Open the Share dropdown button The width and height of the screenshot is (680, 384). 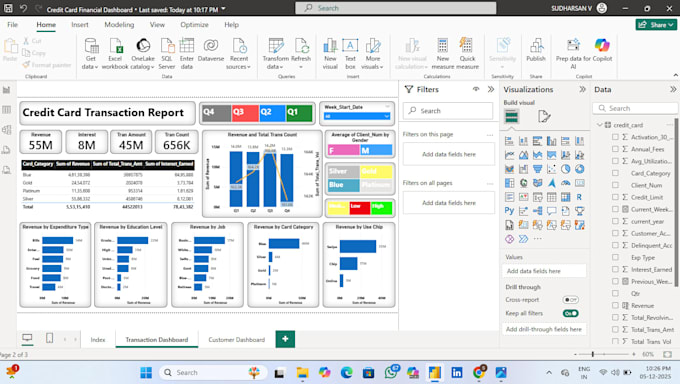click(656, 25)
